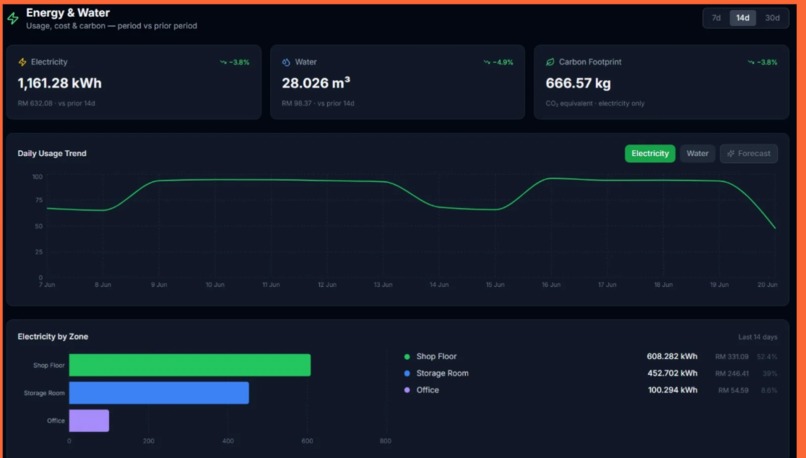
Task: Click the Shop Floor legend label
Action: tap(436, 357)
